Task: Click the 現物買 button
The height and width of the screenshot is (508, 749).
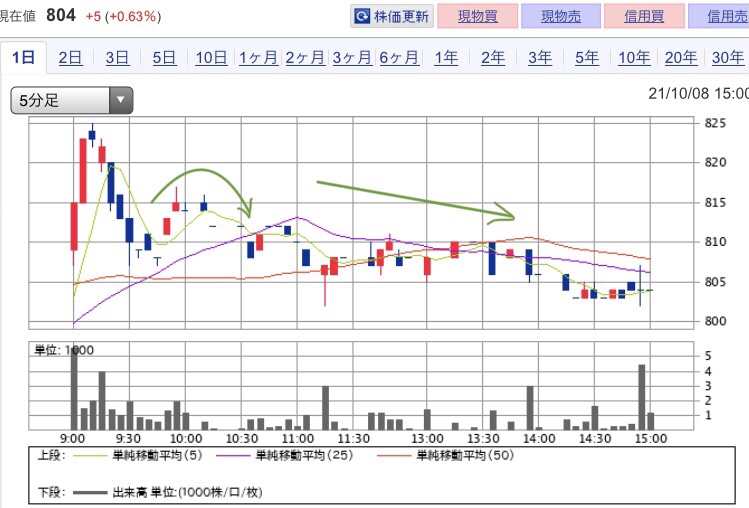Action: click(x=478, y=16)
